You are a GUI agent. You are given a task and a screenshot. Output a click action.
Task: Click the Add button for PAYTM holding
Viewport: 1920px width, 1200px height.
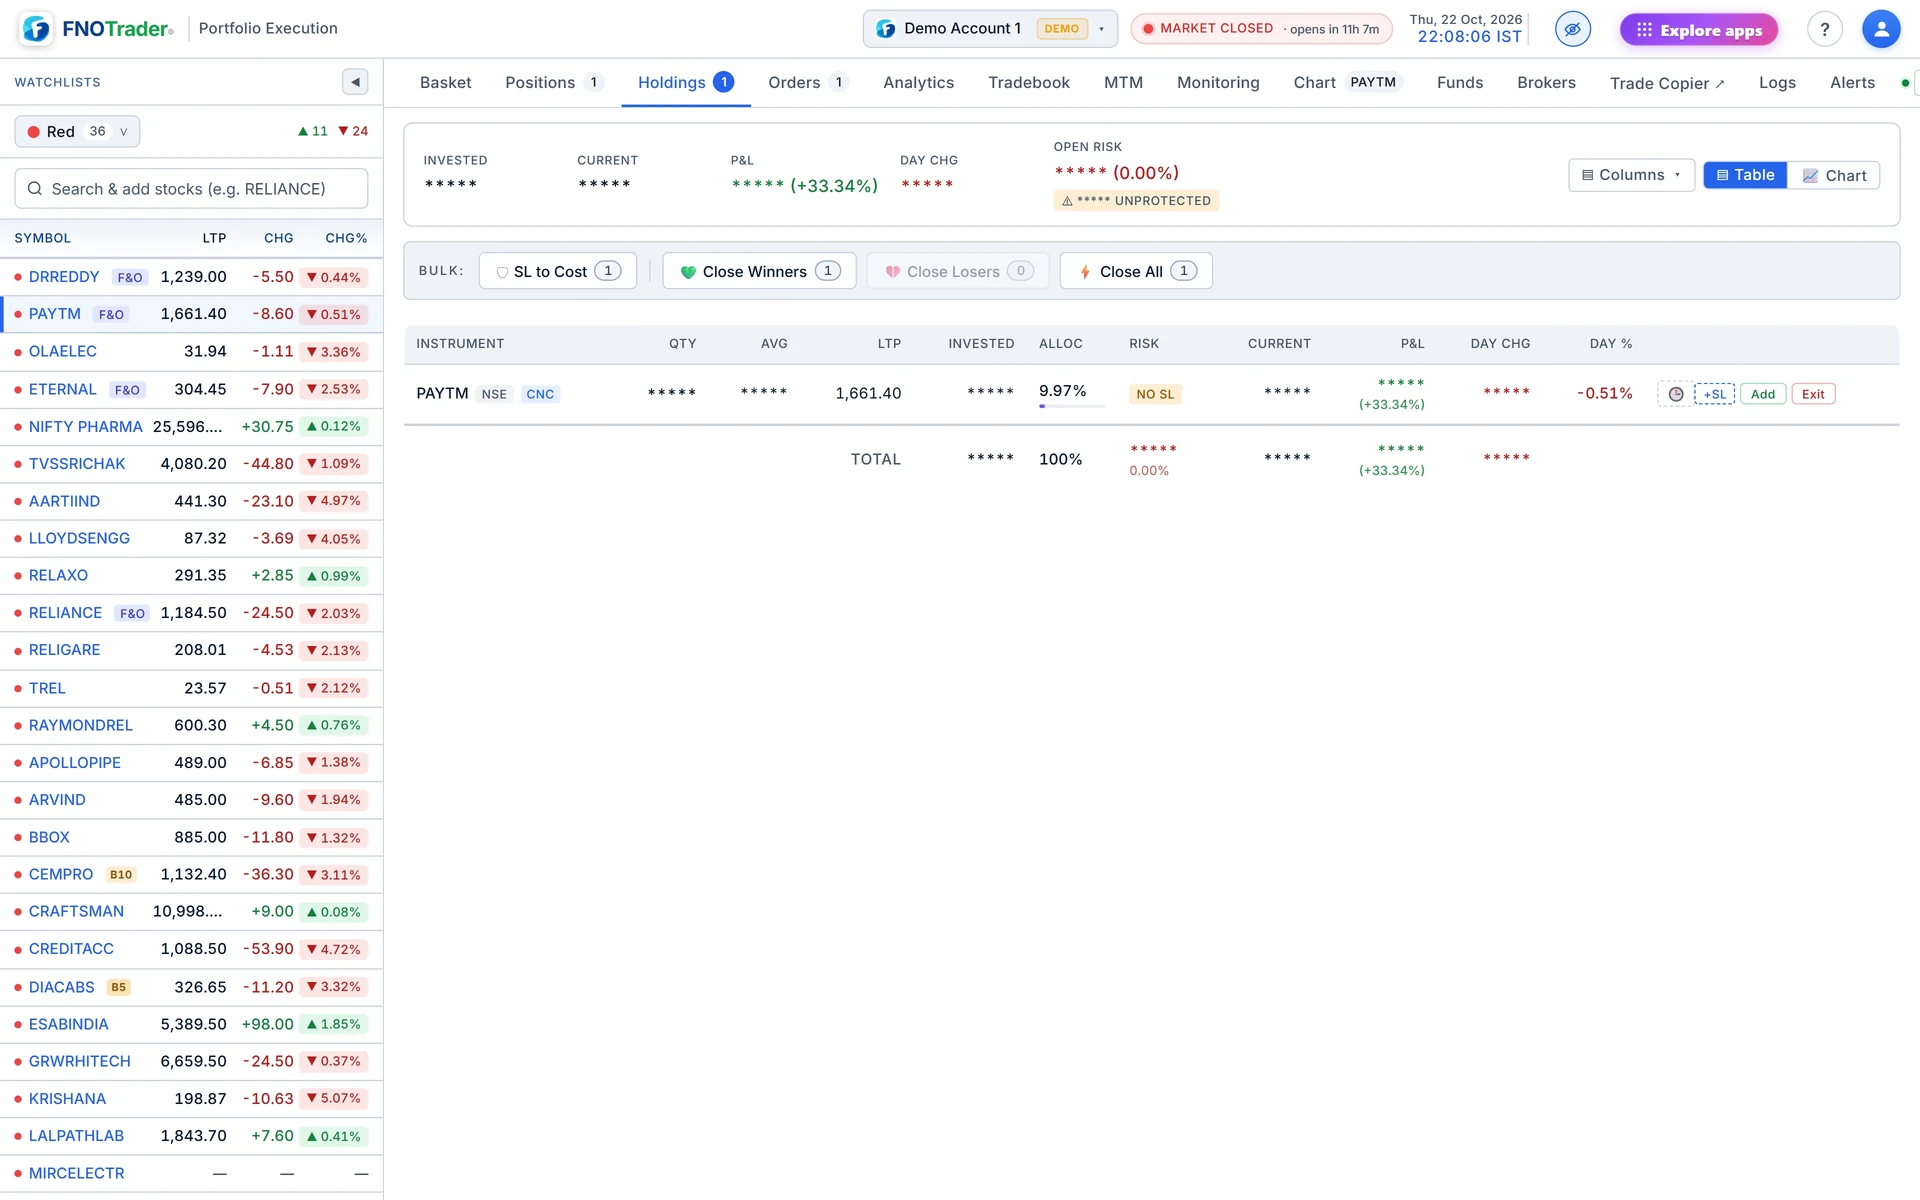[x=1763, y=394]
